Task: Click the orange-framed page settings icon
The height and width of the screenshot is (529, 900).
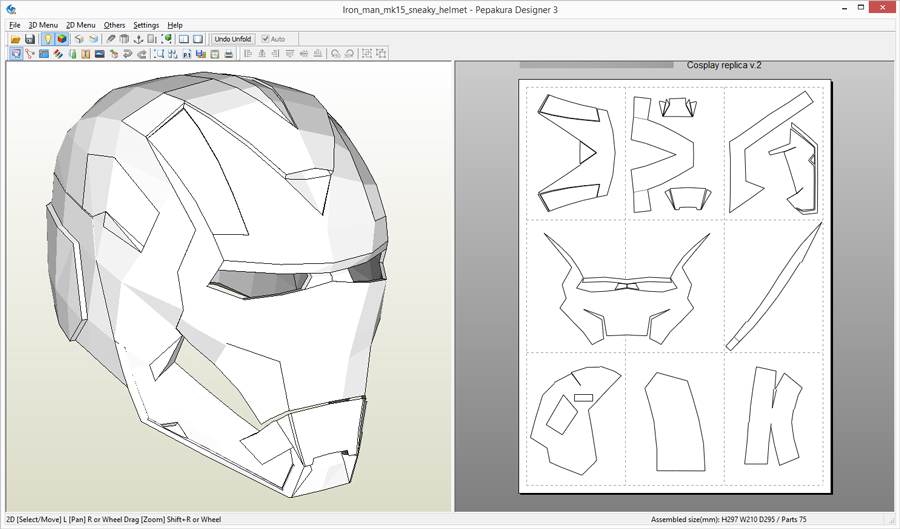Action: (x=215, y=54)
